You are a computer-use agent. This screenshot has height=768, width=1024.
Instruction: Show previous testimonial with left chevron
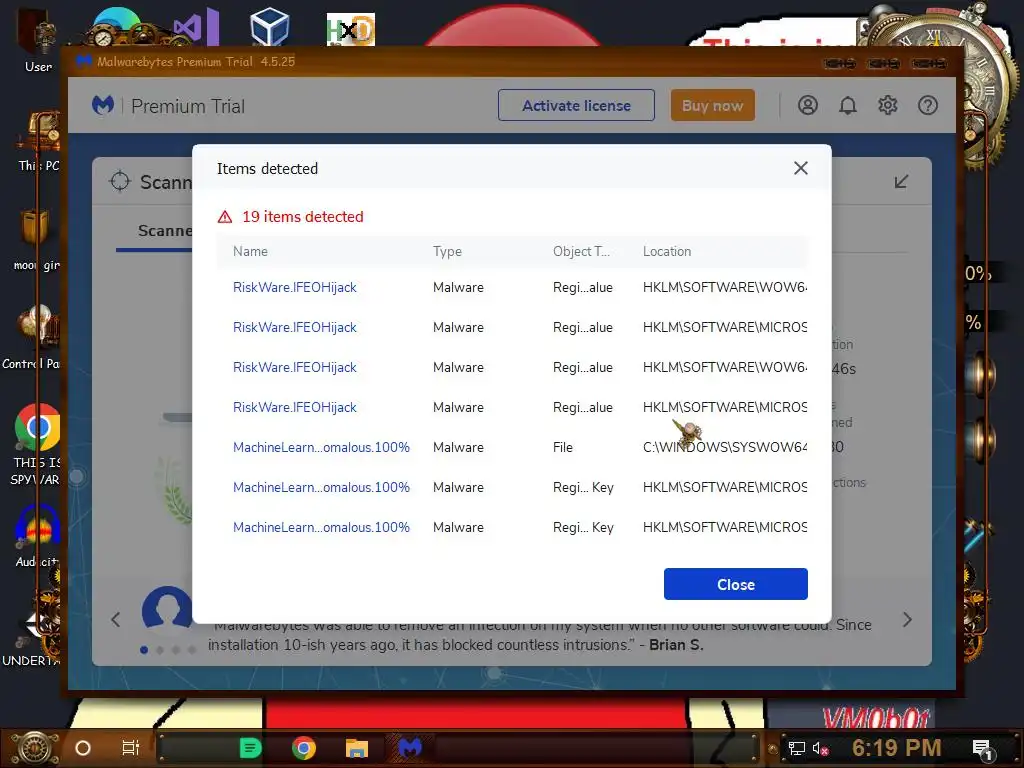point(116,620)
